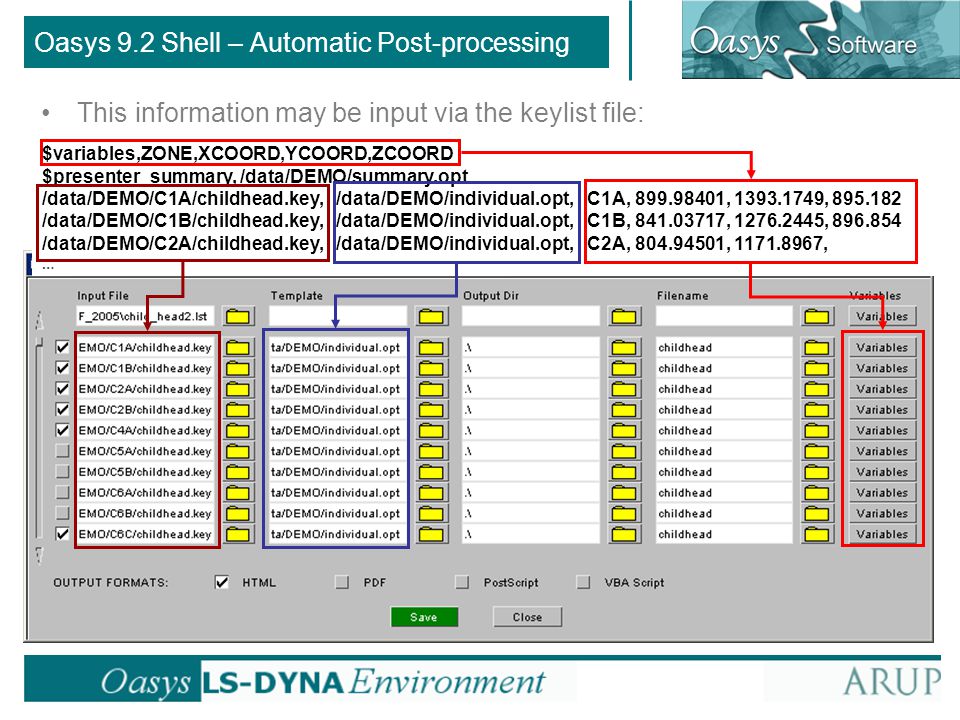Browse template folder in the C5B row
960x720 pixels.
point(431,473)
